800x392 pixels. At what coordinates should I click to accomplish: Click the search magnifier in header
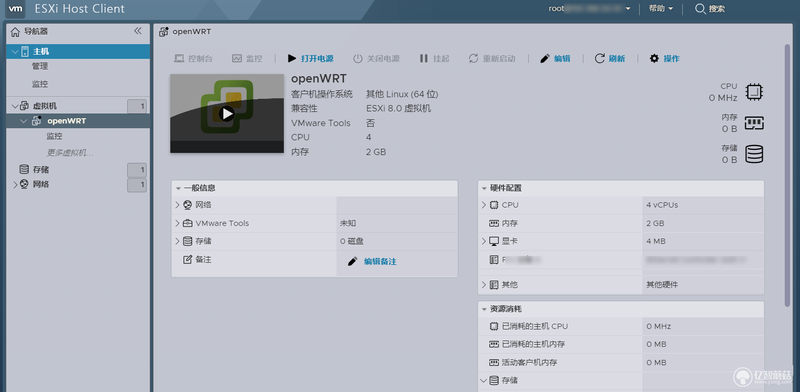tap(701, 9)
